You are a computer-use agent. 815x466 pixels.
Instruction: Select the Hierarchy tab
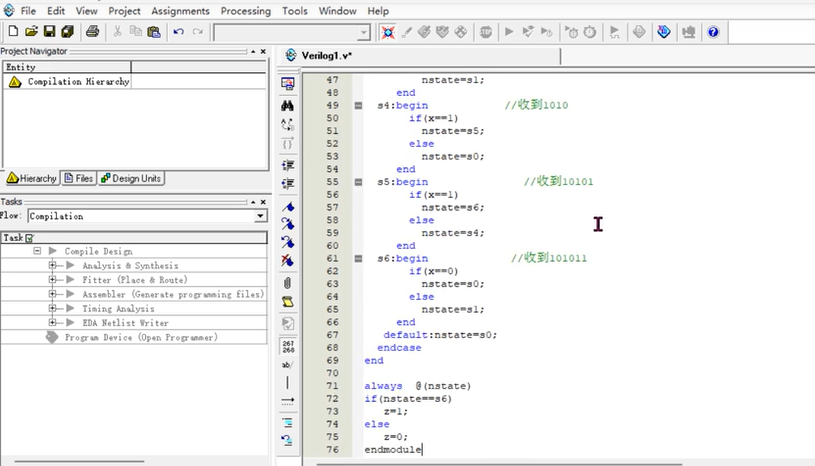click(x=31, y=179)
